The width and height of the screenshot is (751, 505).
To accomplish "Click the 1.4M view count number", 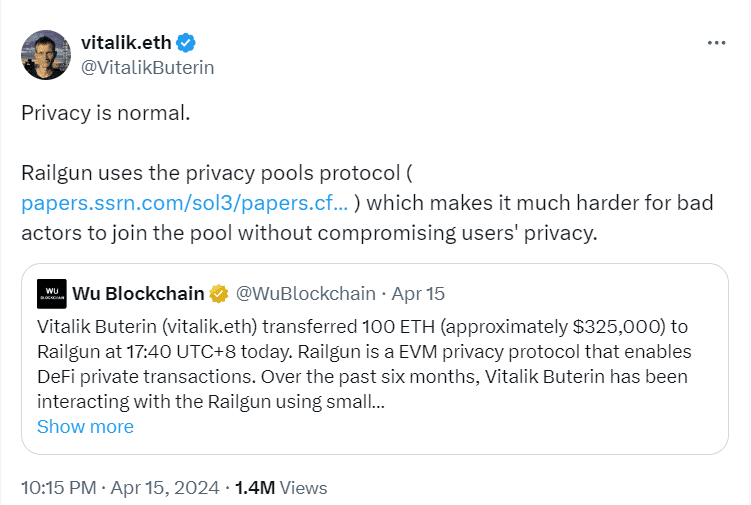I will click(255, 488).
